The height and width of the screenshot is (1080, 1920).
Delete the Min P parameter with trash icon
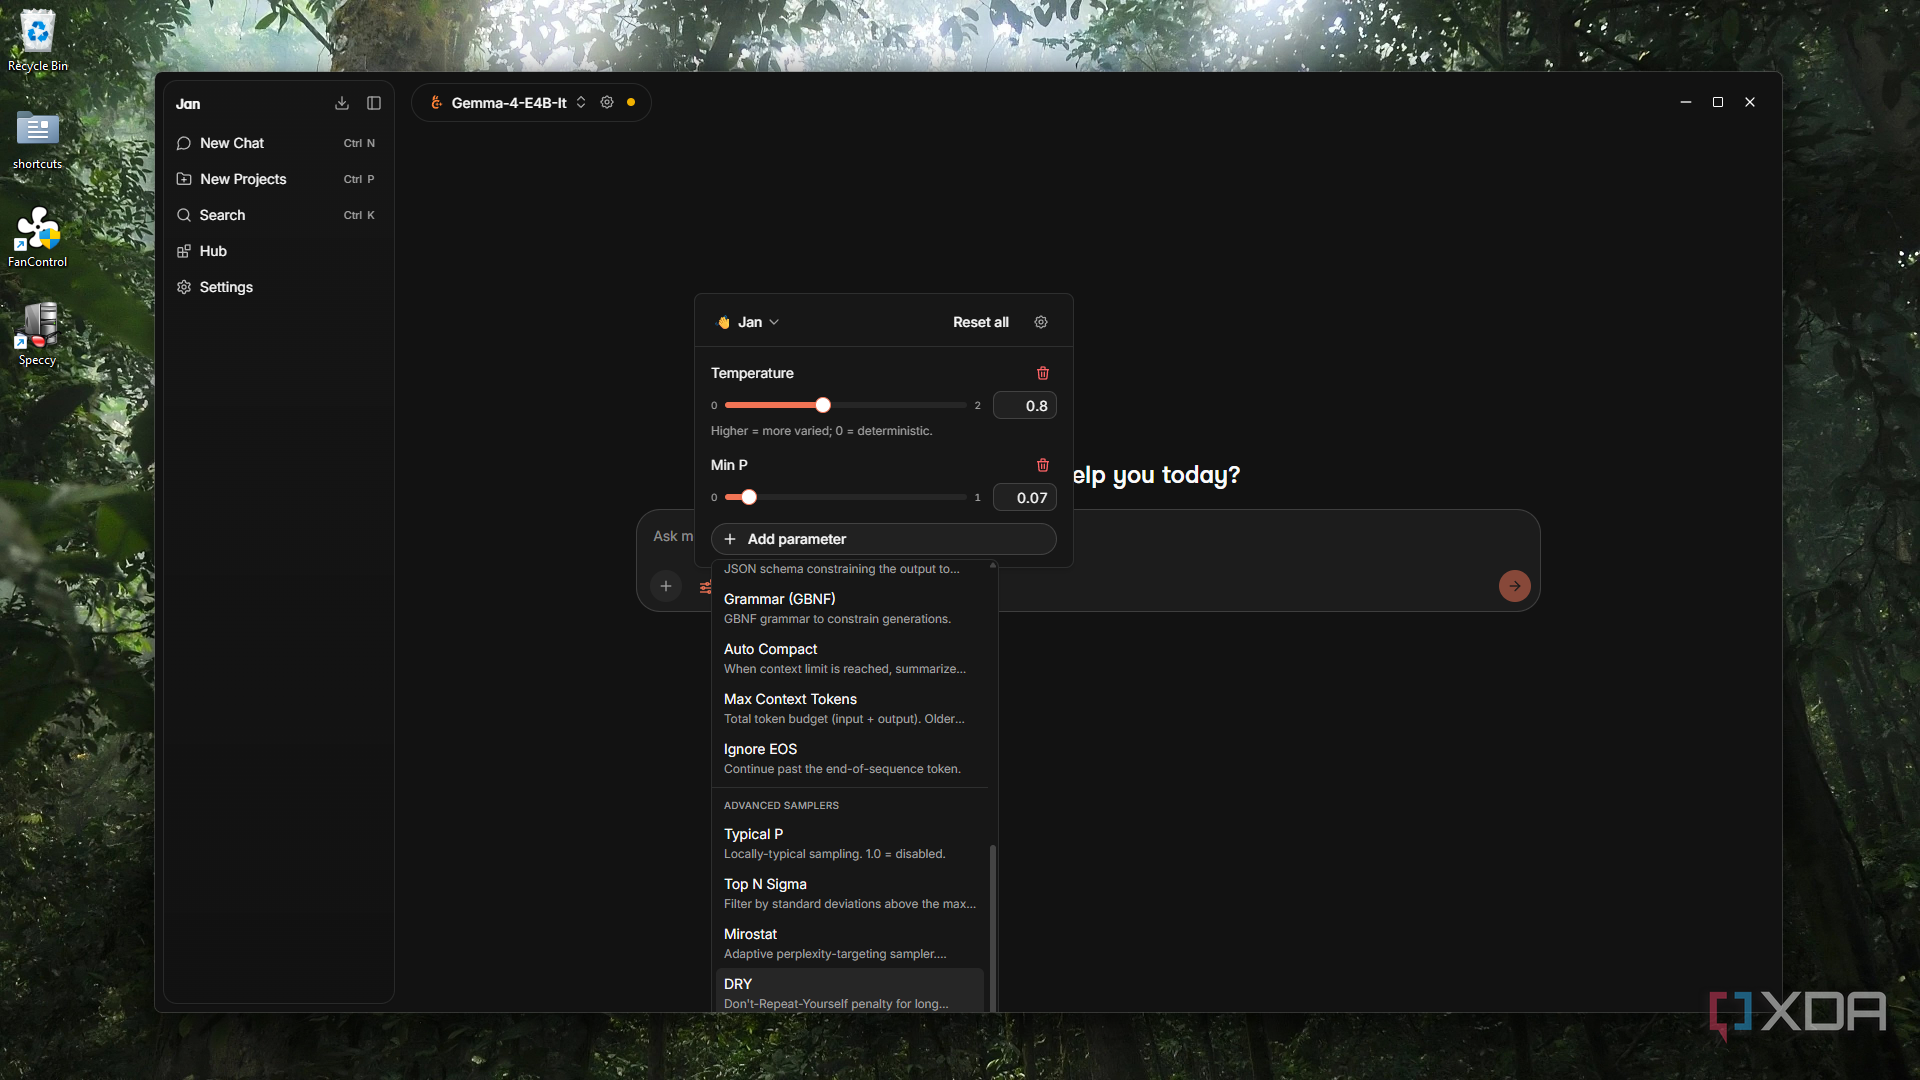pos(1043,465)
